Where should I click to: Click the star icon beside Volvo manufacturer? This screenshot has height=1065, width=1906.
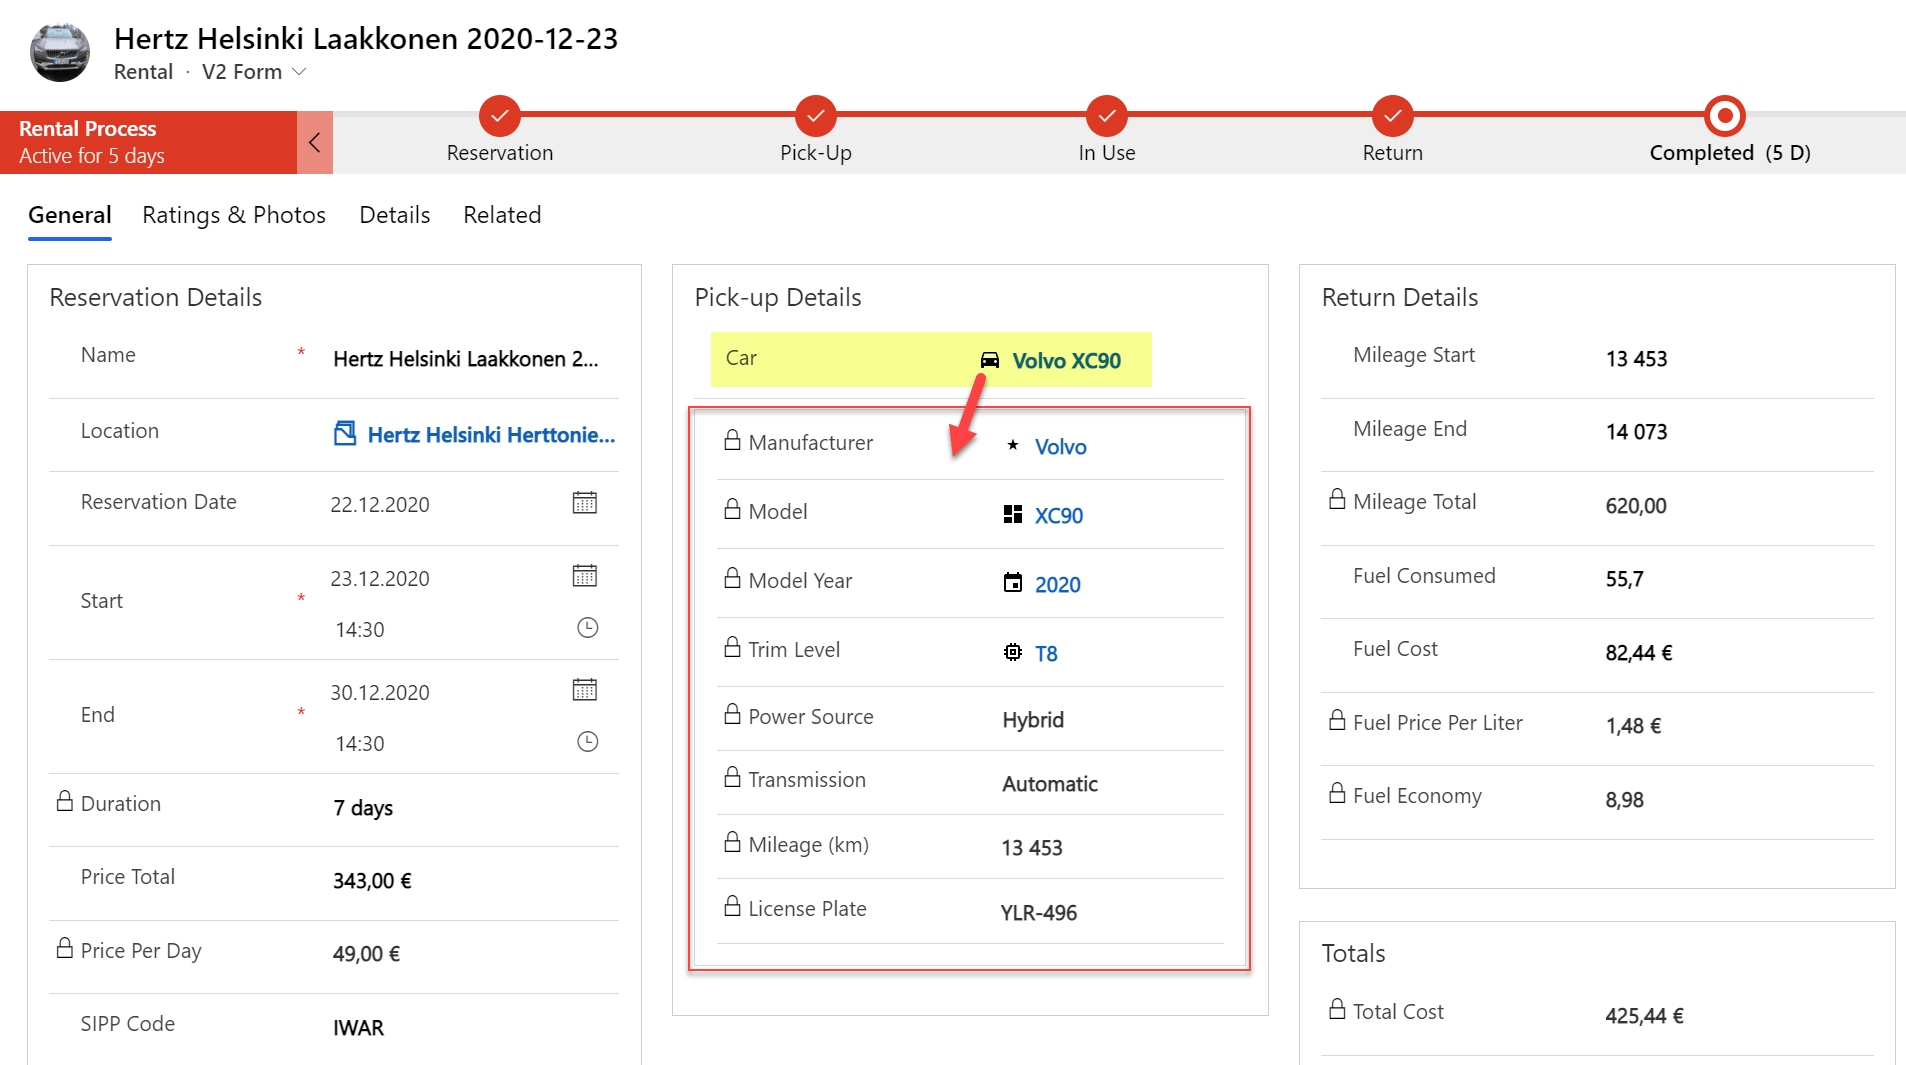pos(1013,445)
